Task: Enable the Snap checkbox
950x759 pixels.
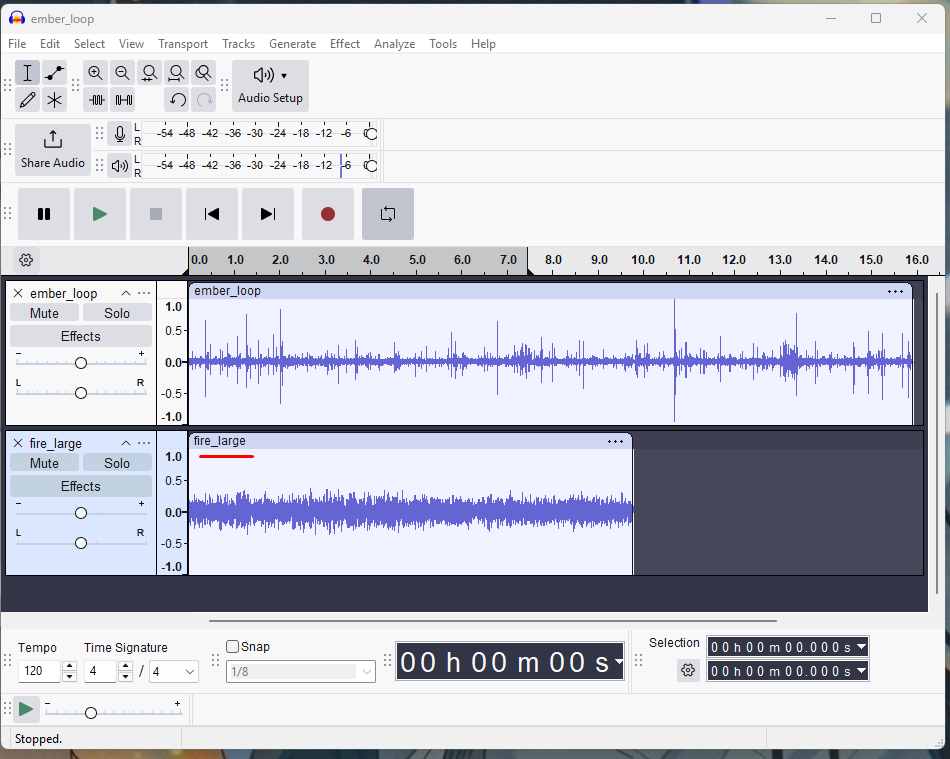Action: pyautogui.click(x=233, y=647)
